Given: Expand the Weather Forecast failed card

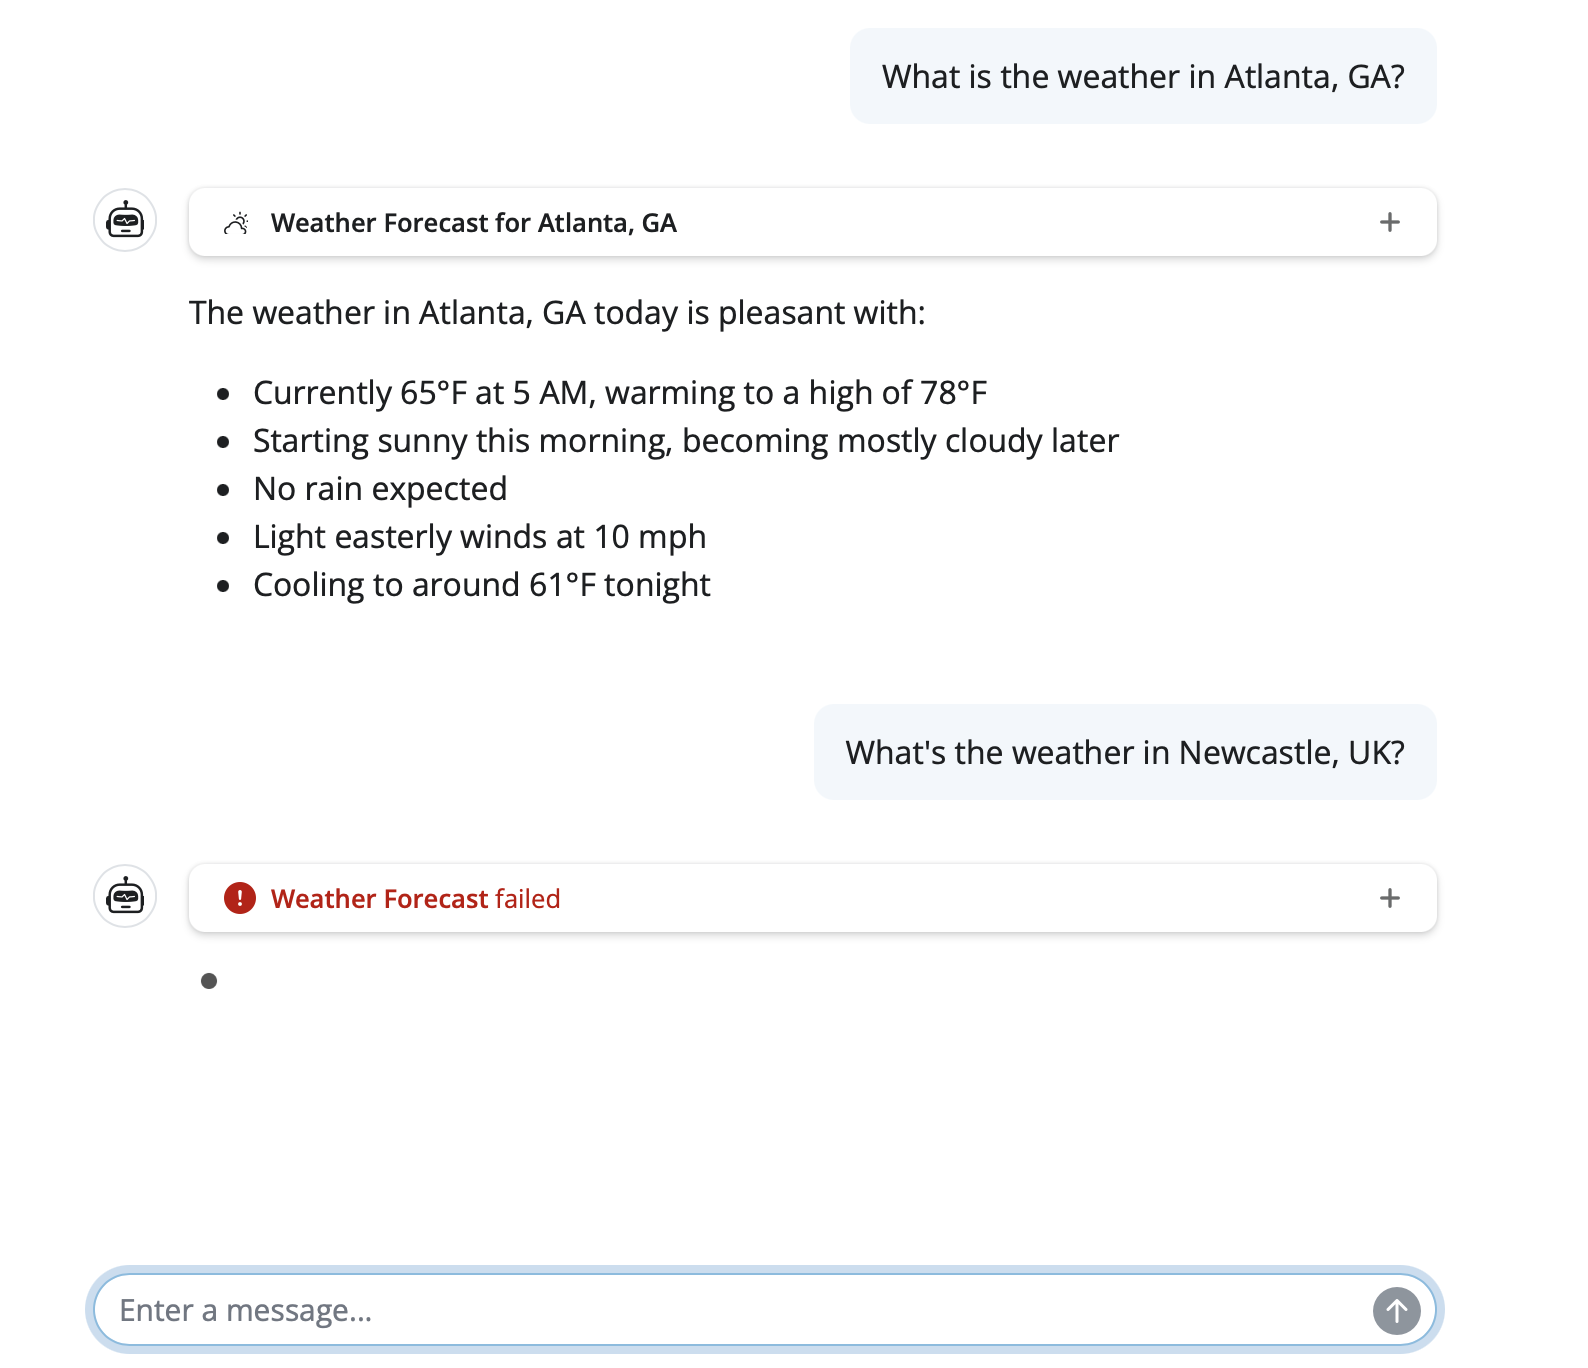Looking at the screenshot, I should 1389,898.
